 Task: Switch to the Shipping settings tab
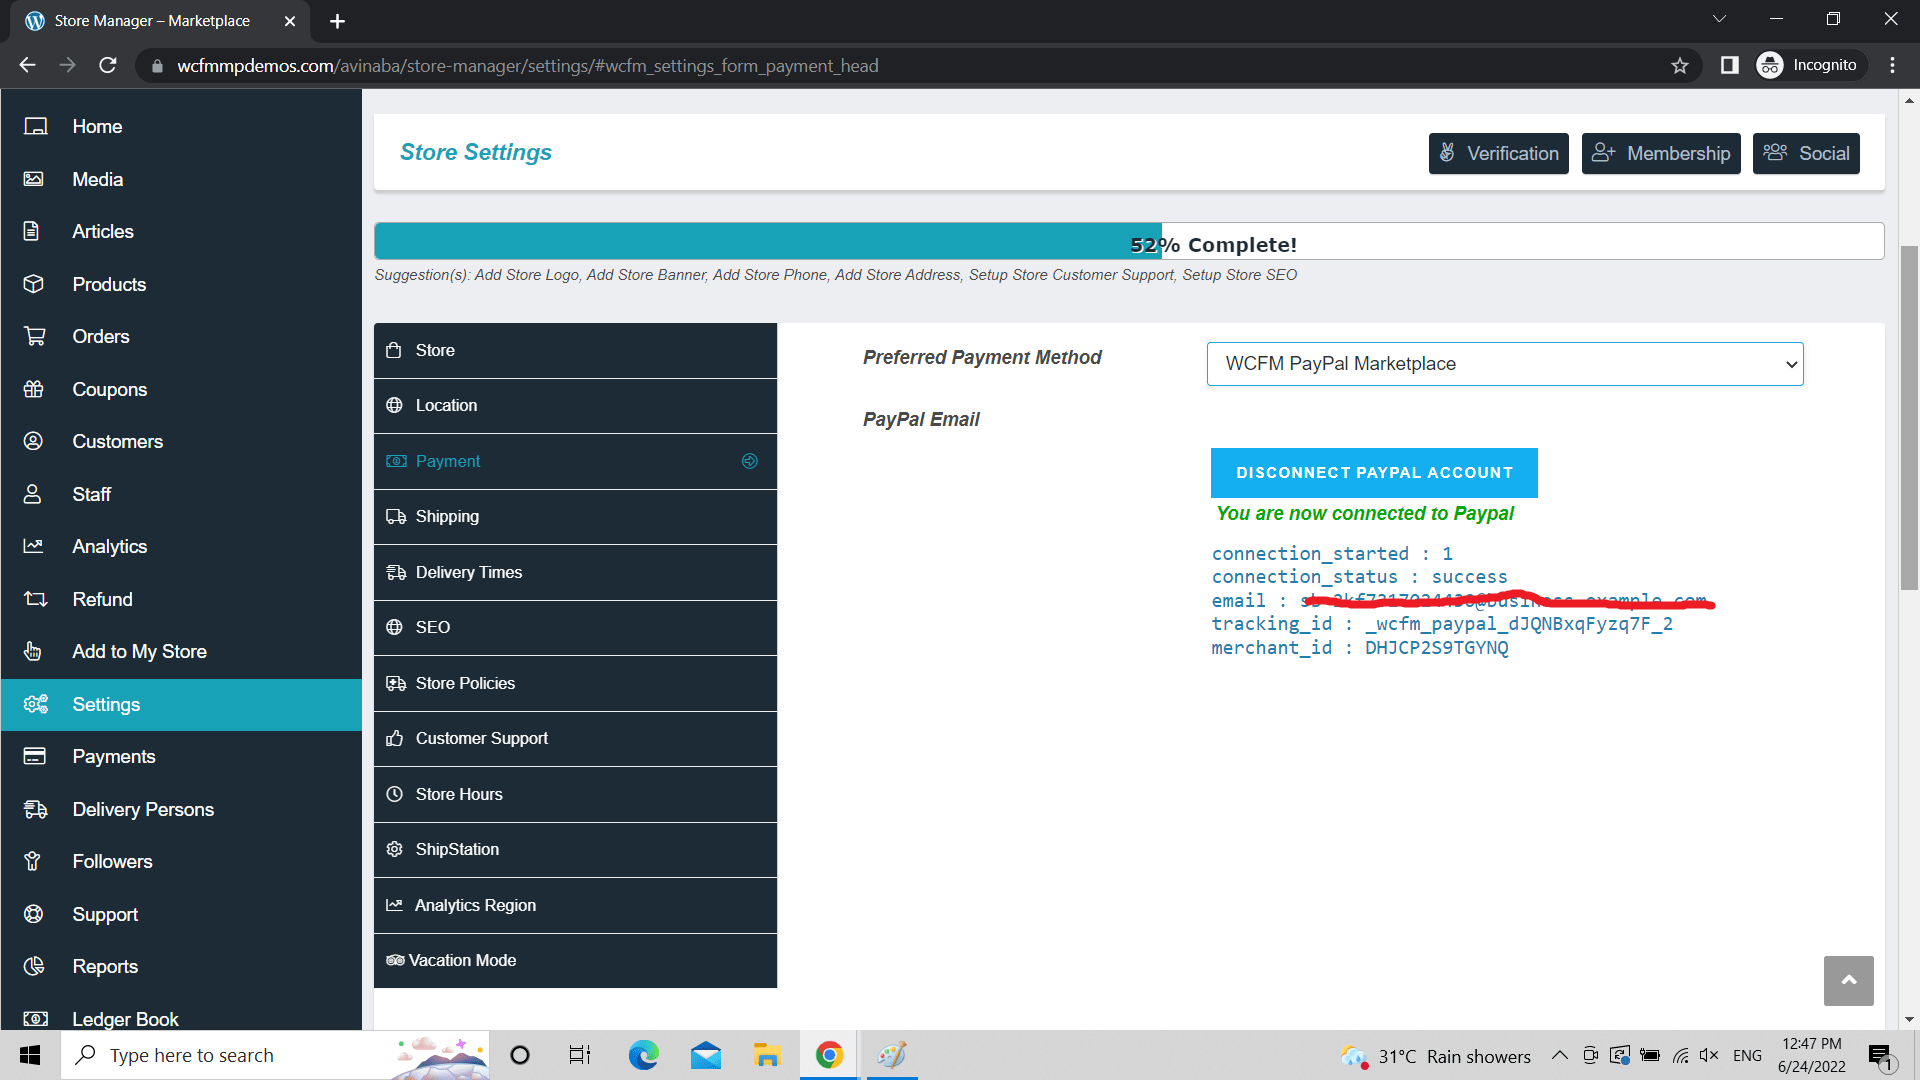pos(447,516)
